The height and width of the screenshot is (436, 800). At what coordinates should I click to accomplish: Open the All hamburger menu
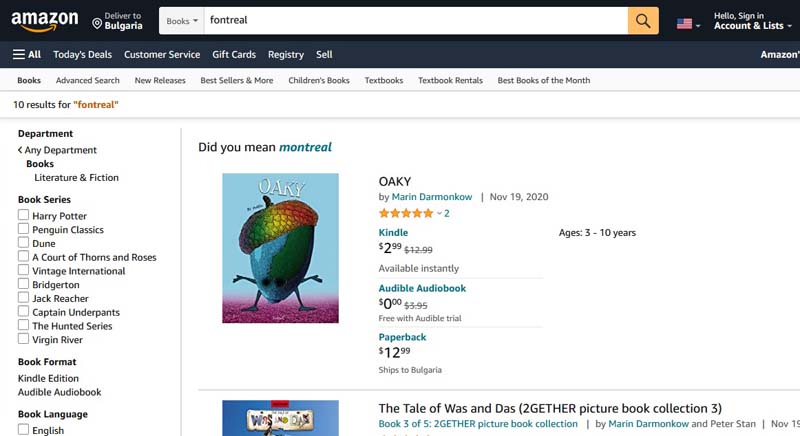click(27, 54)
